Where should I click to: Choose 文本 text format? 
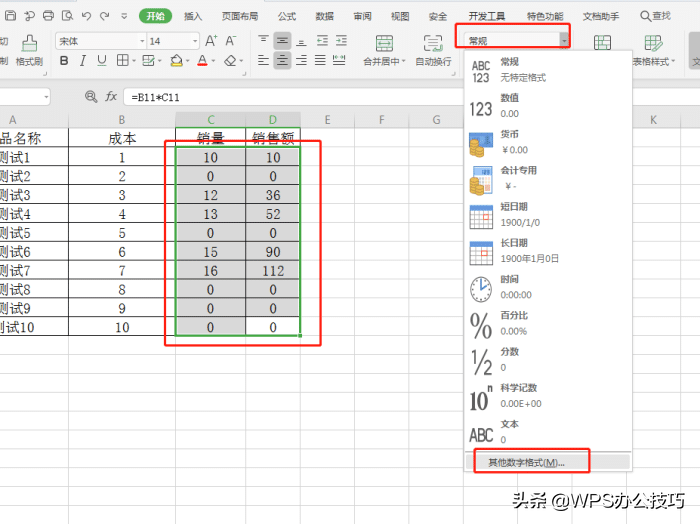pos(548,432)
